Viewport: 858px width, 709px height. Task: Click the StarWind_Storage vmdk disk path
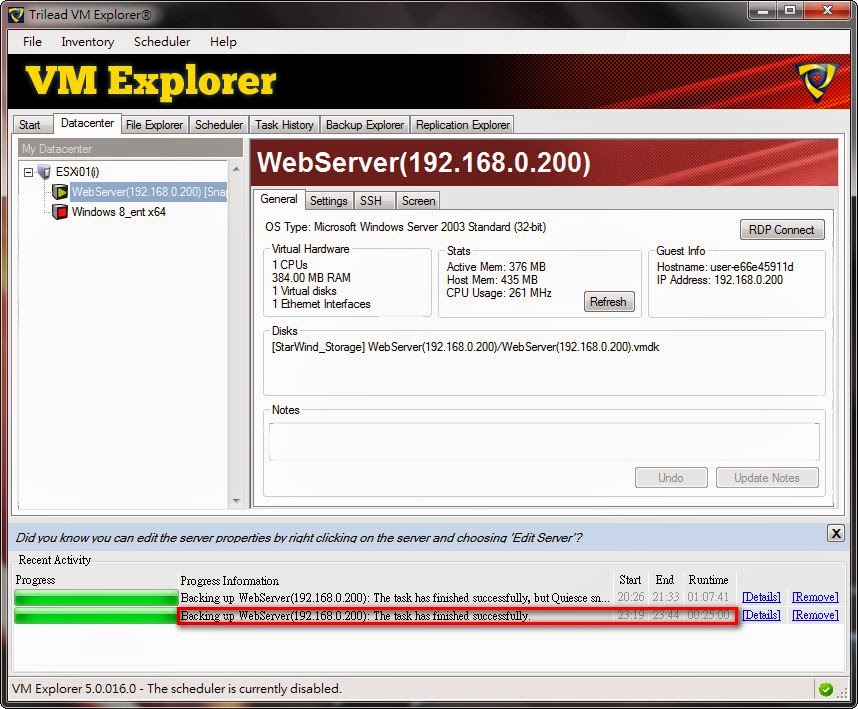click(466, 347)
